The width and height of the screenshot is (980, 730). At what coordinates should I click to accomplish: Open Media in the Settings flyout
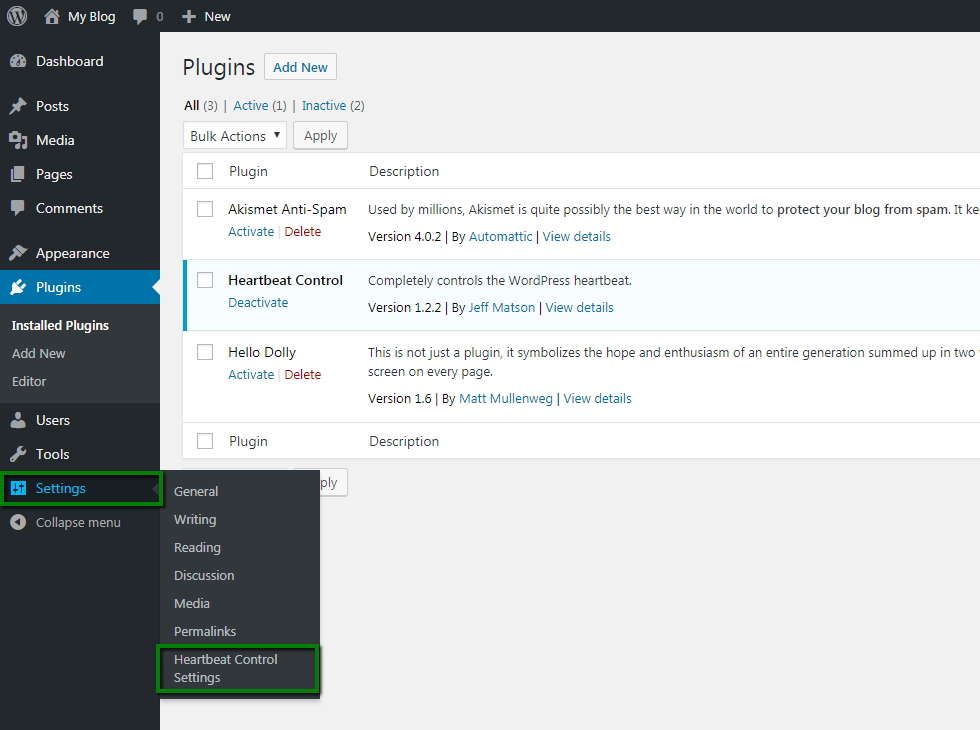click(x=192, y=604)
